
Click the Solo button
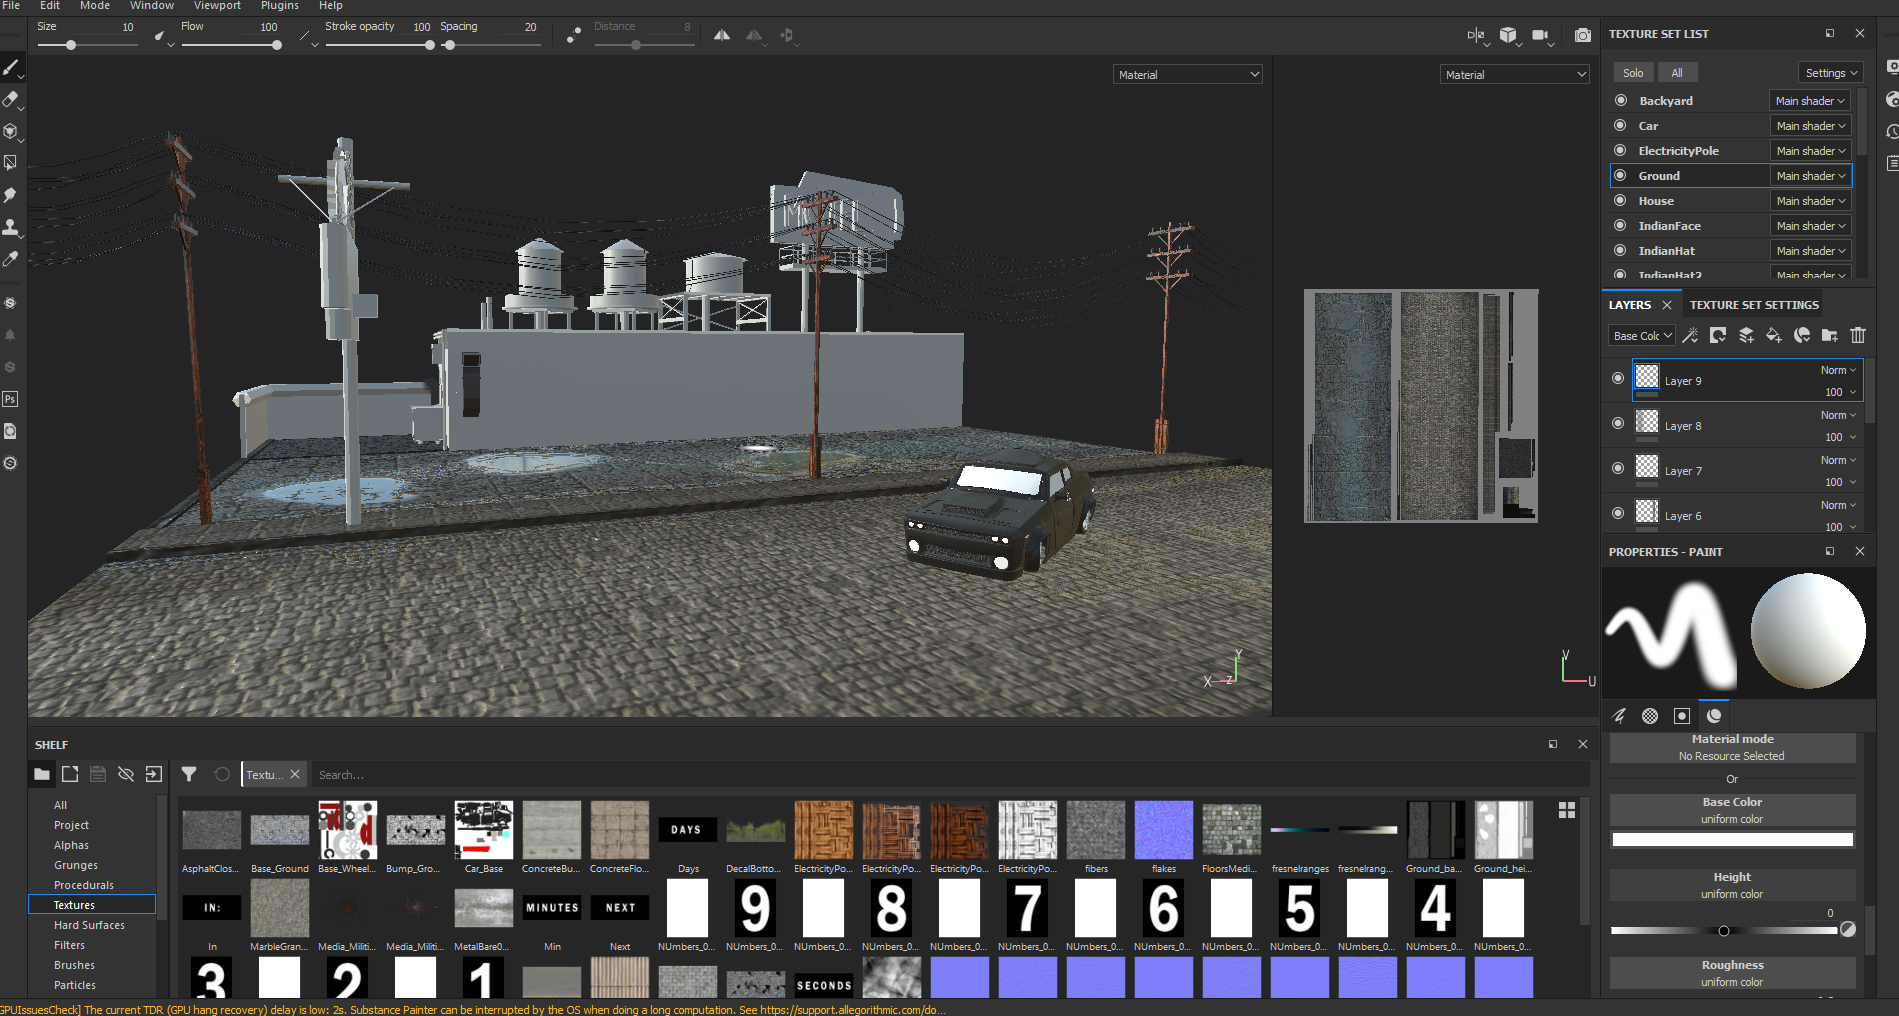[x=1633, y=73]
